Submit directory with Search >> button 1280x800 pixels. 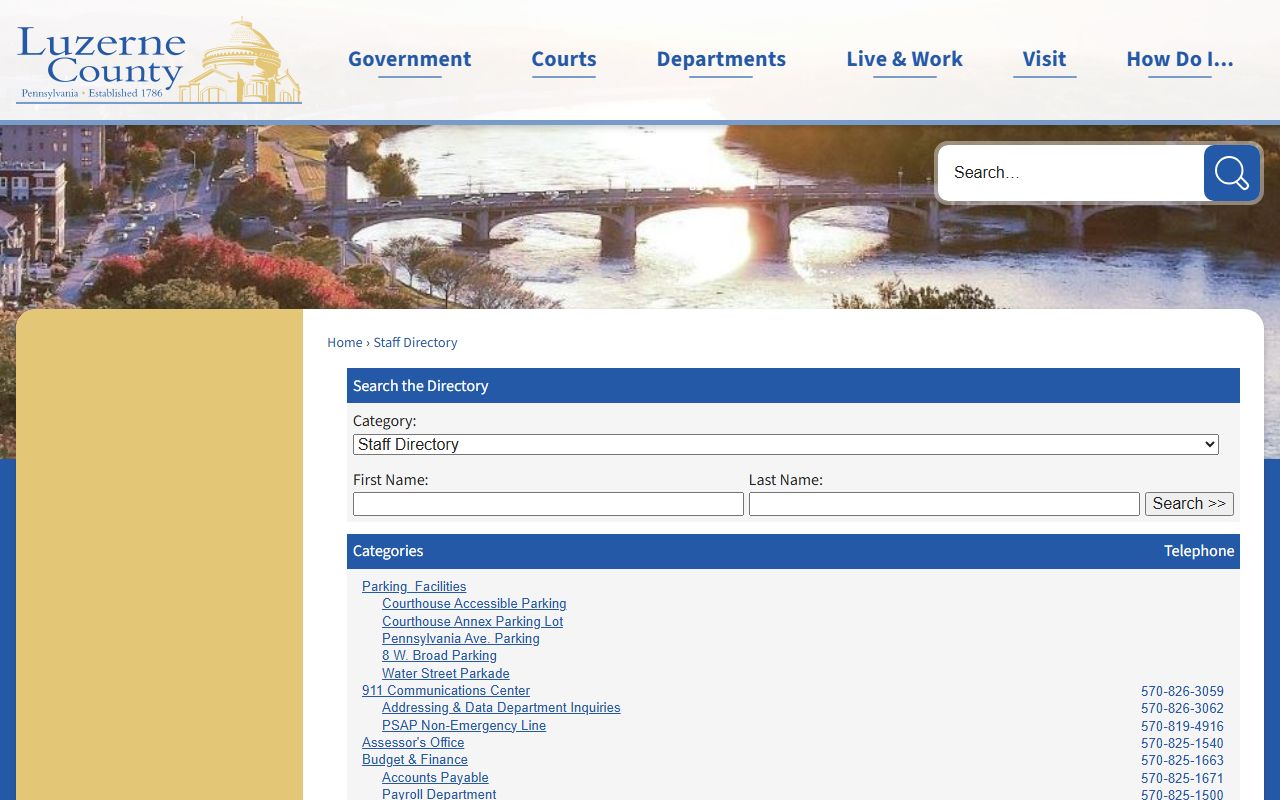(x=1189, y=504)
